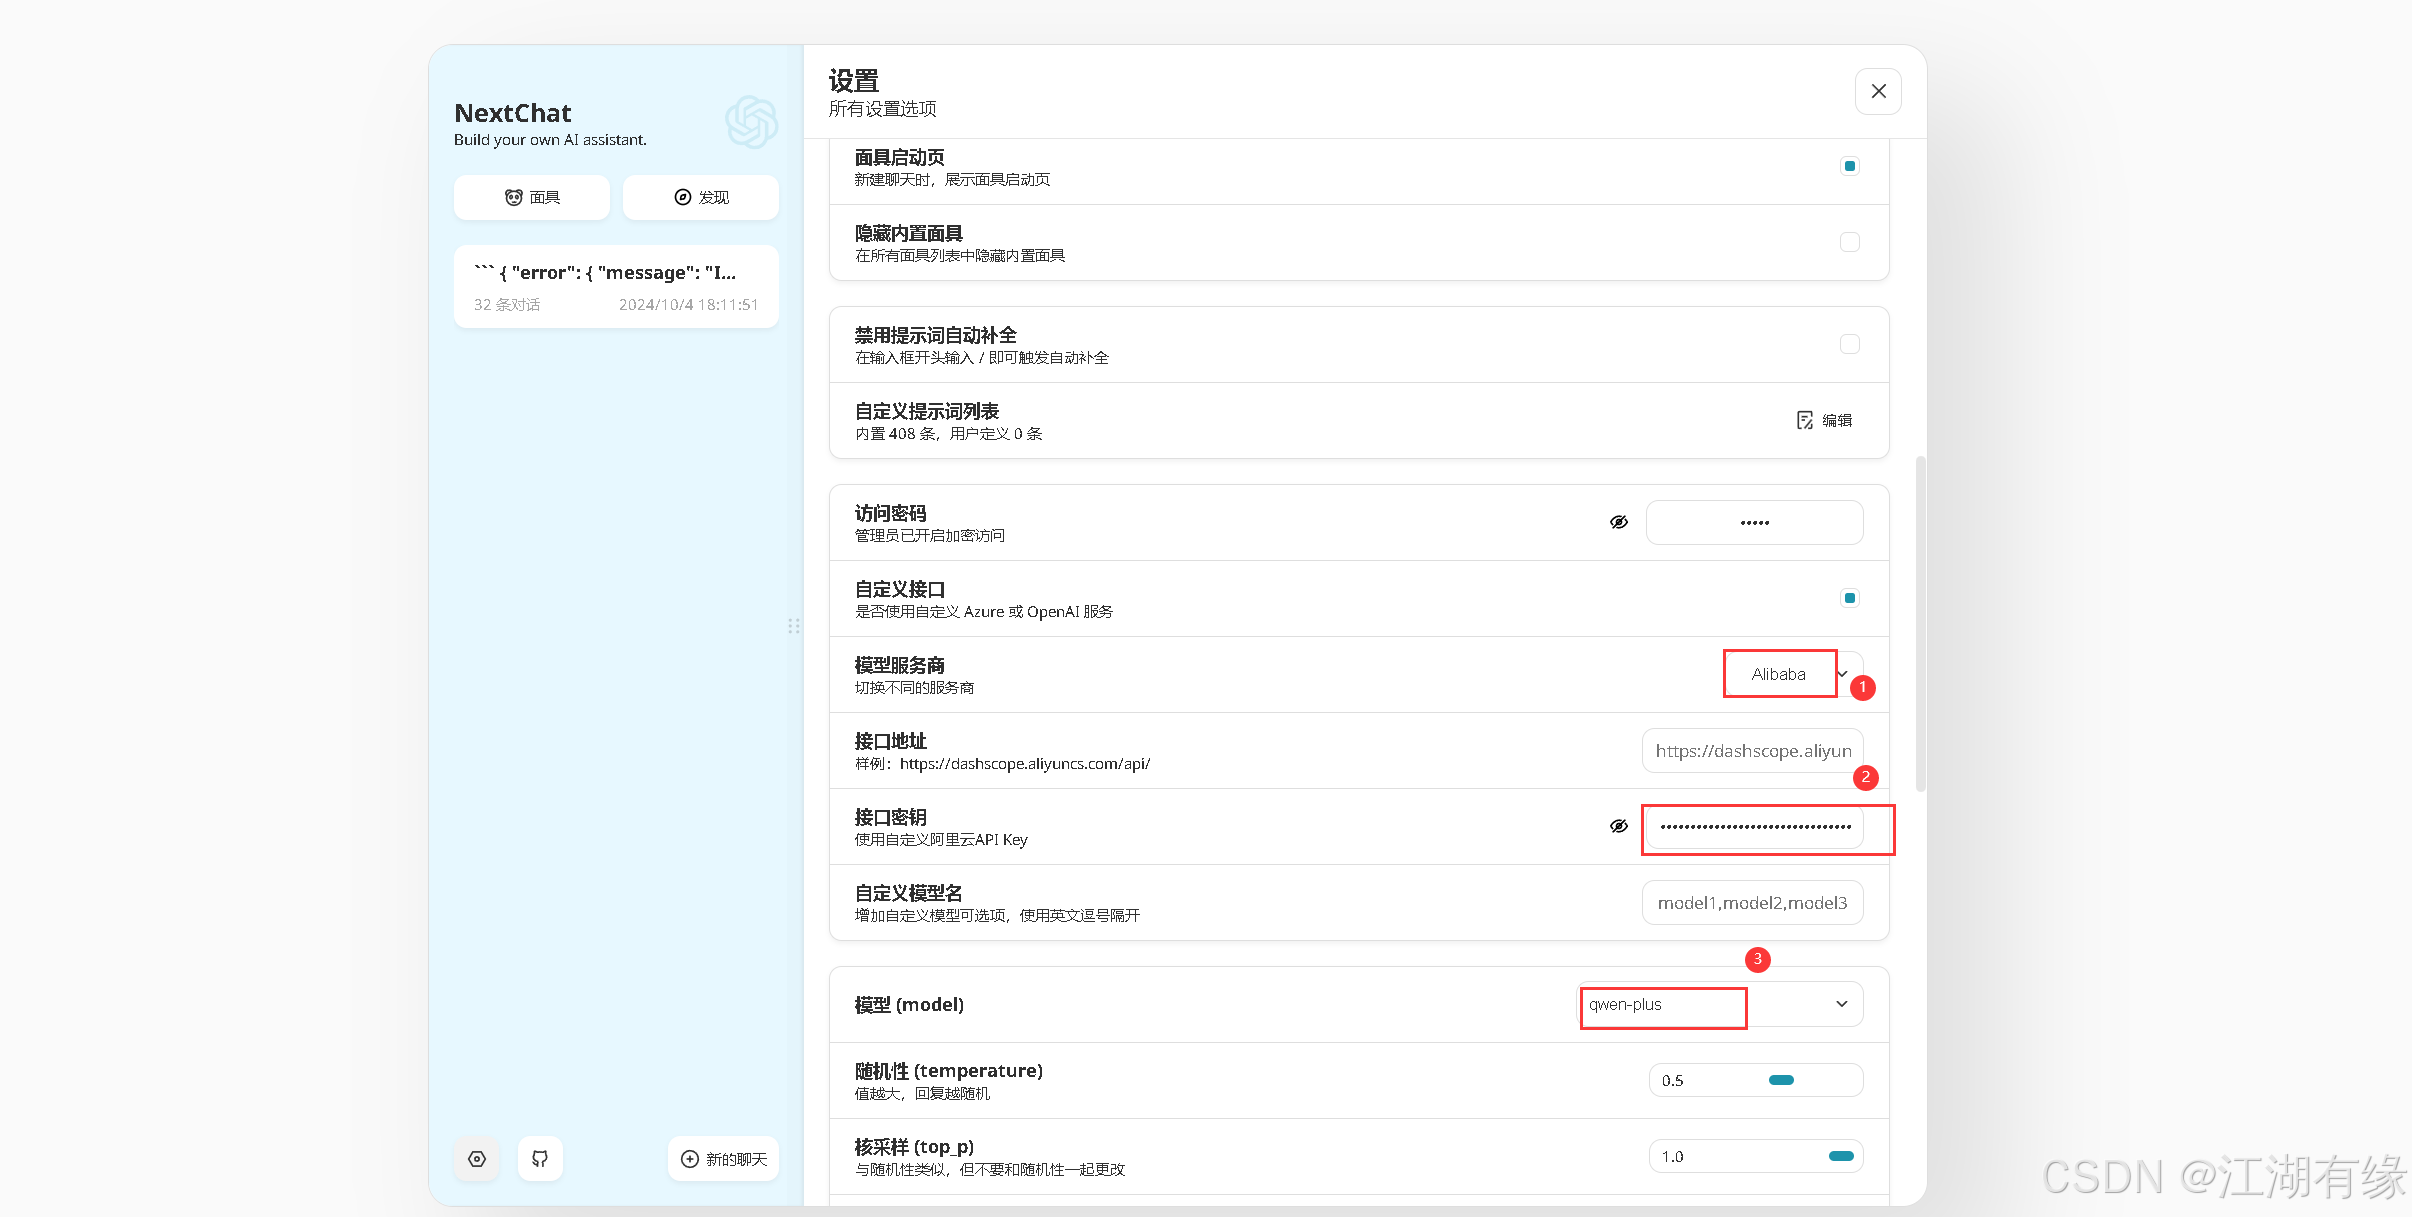This screenshot has height=1217, width=2412.
Task: Click the ChatGPT logo in sidebar
Action: pos(752,122)
